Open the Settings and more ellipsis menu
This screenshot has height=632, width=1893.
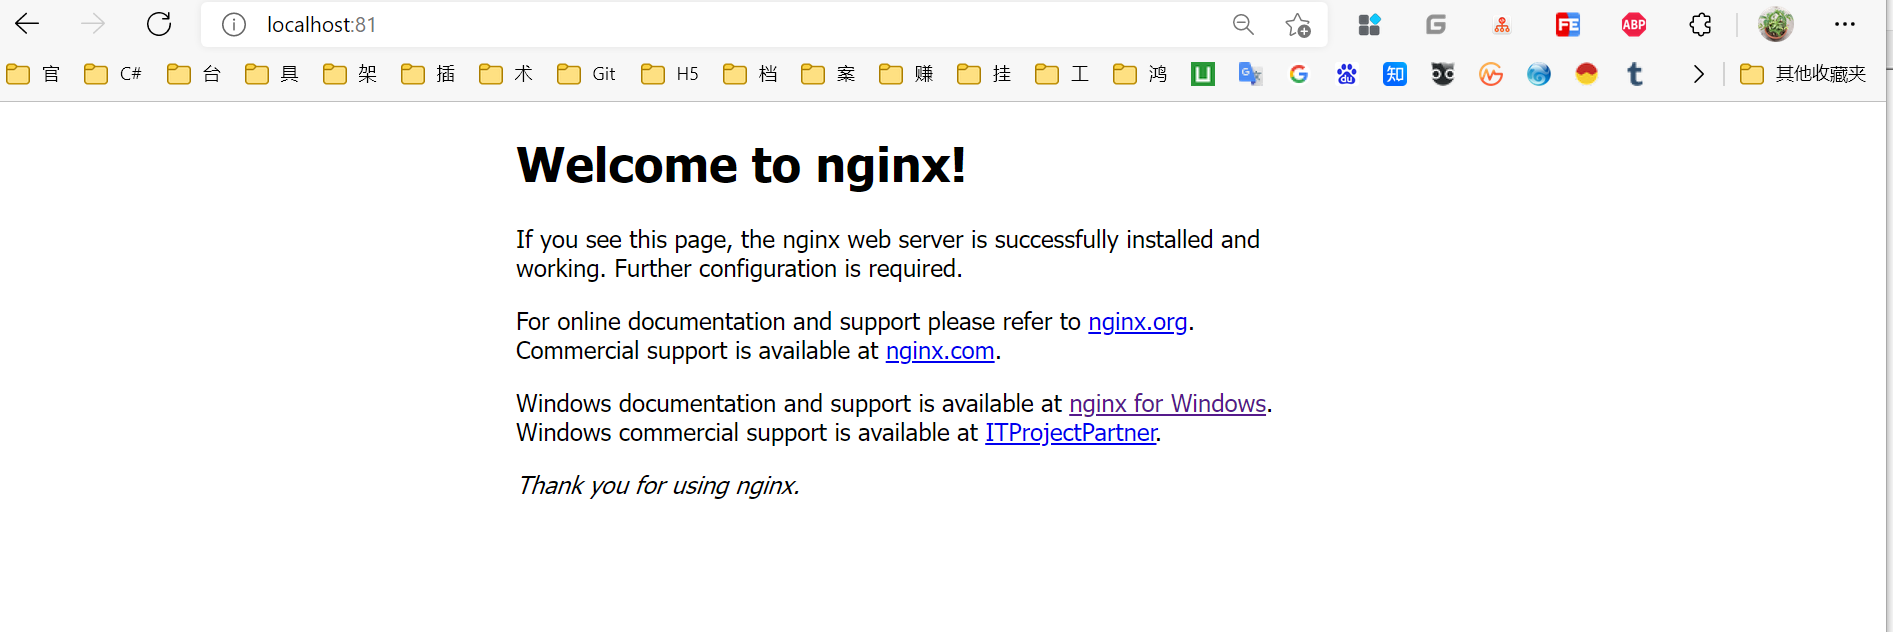click(1845, 24)
